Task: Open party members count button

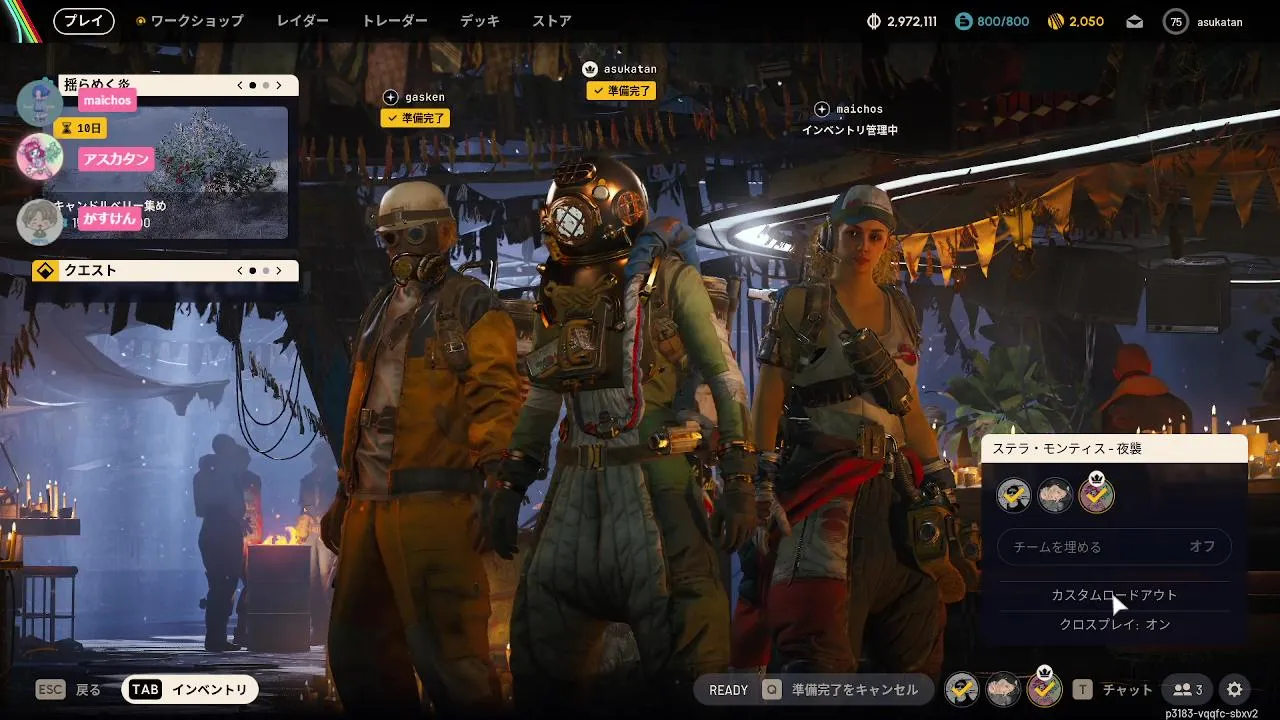Action: point(1187,690)
